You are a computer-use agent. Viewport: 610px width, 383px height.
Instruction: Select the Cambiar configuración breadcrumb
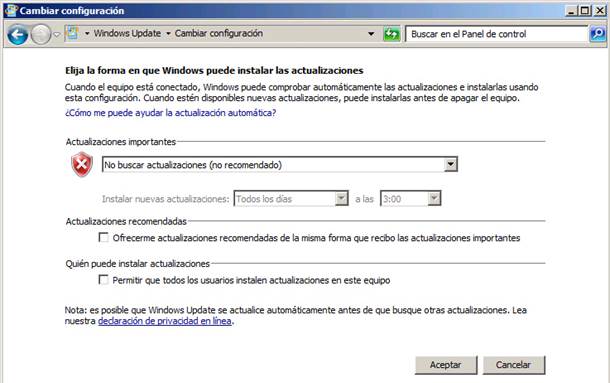click(219, 33)
